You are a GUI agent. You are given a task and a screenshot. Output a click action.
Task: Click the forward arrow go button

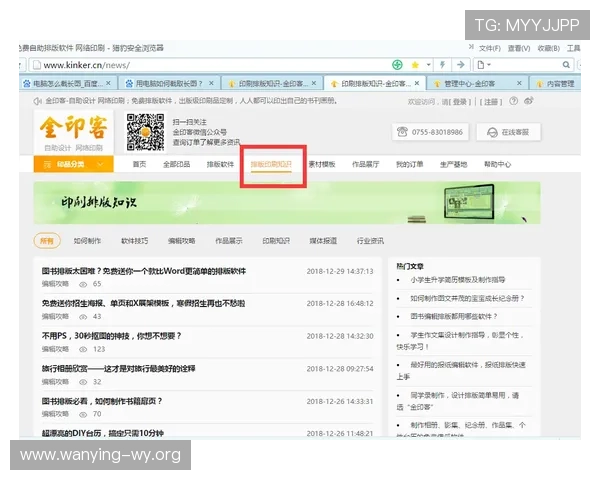pos(461,65)
